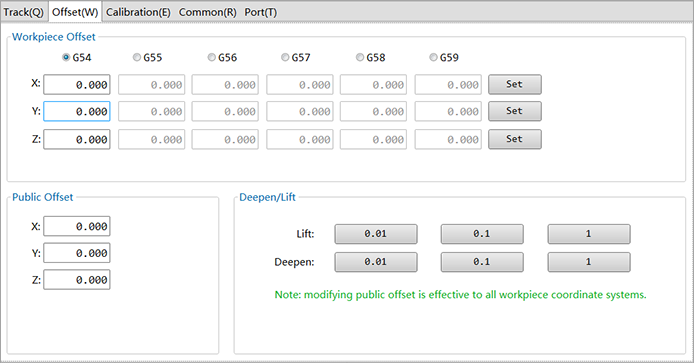Focus the G54 Z offset field

tap(77, 139)
